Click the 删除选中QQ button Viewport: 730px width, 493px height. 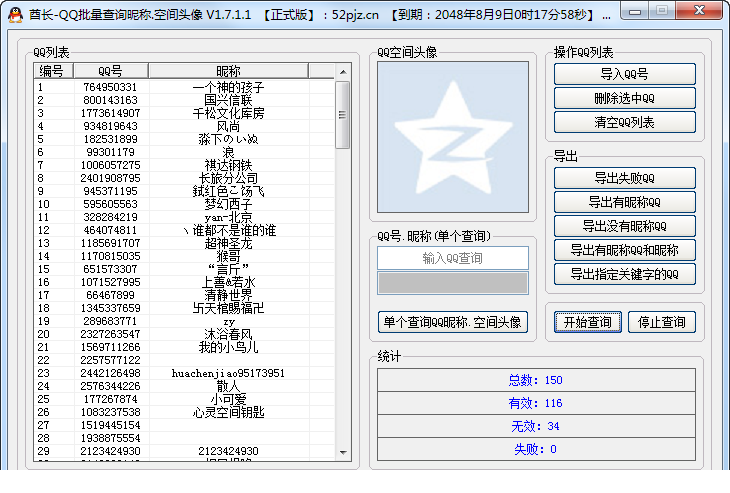pyautogui.click(x=624, y=98)
